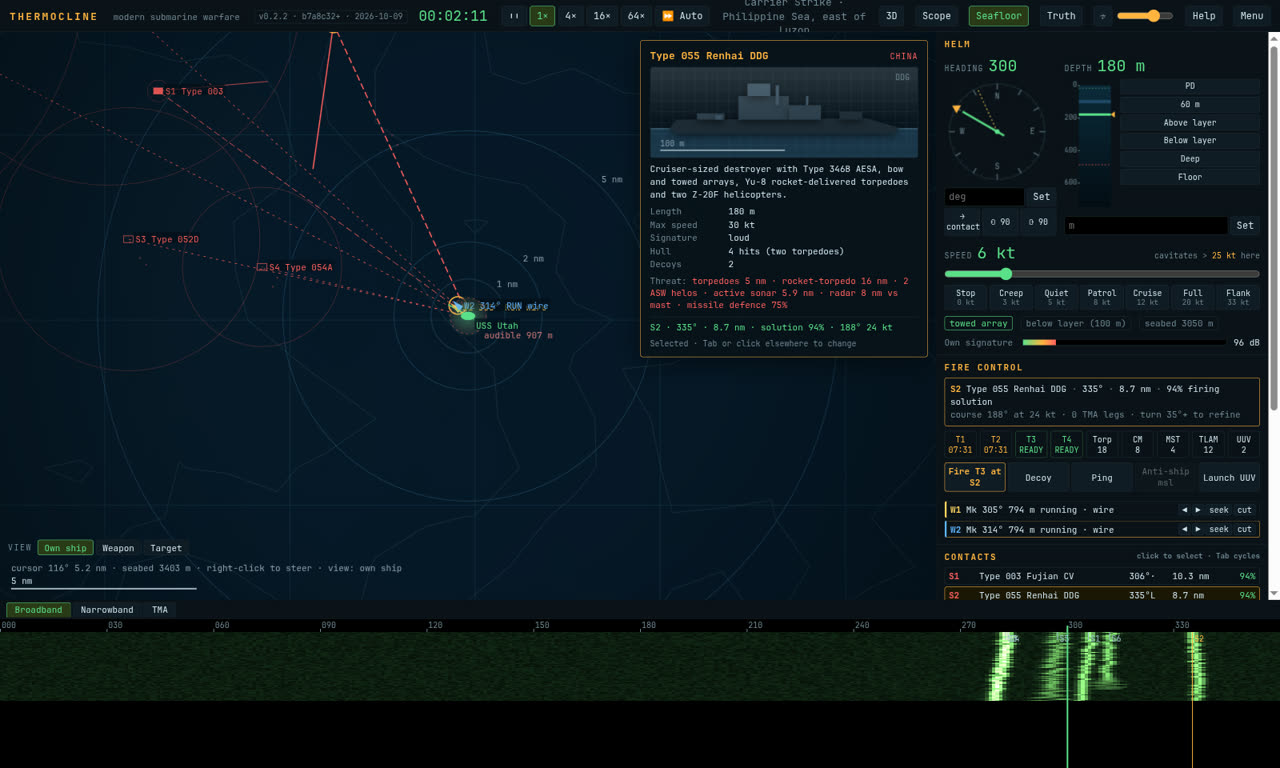Click seek for weapon W1

point(1219,510)
